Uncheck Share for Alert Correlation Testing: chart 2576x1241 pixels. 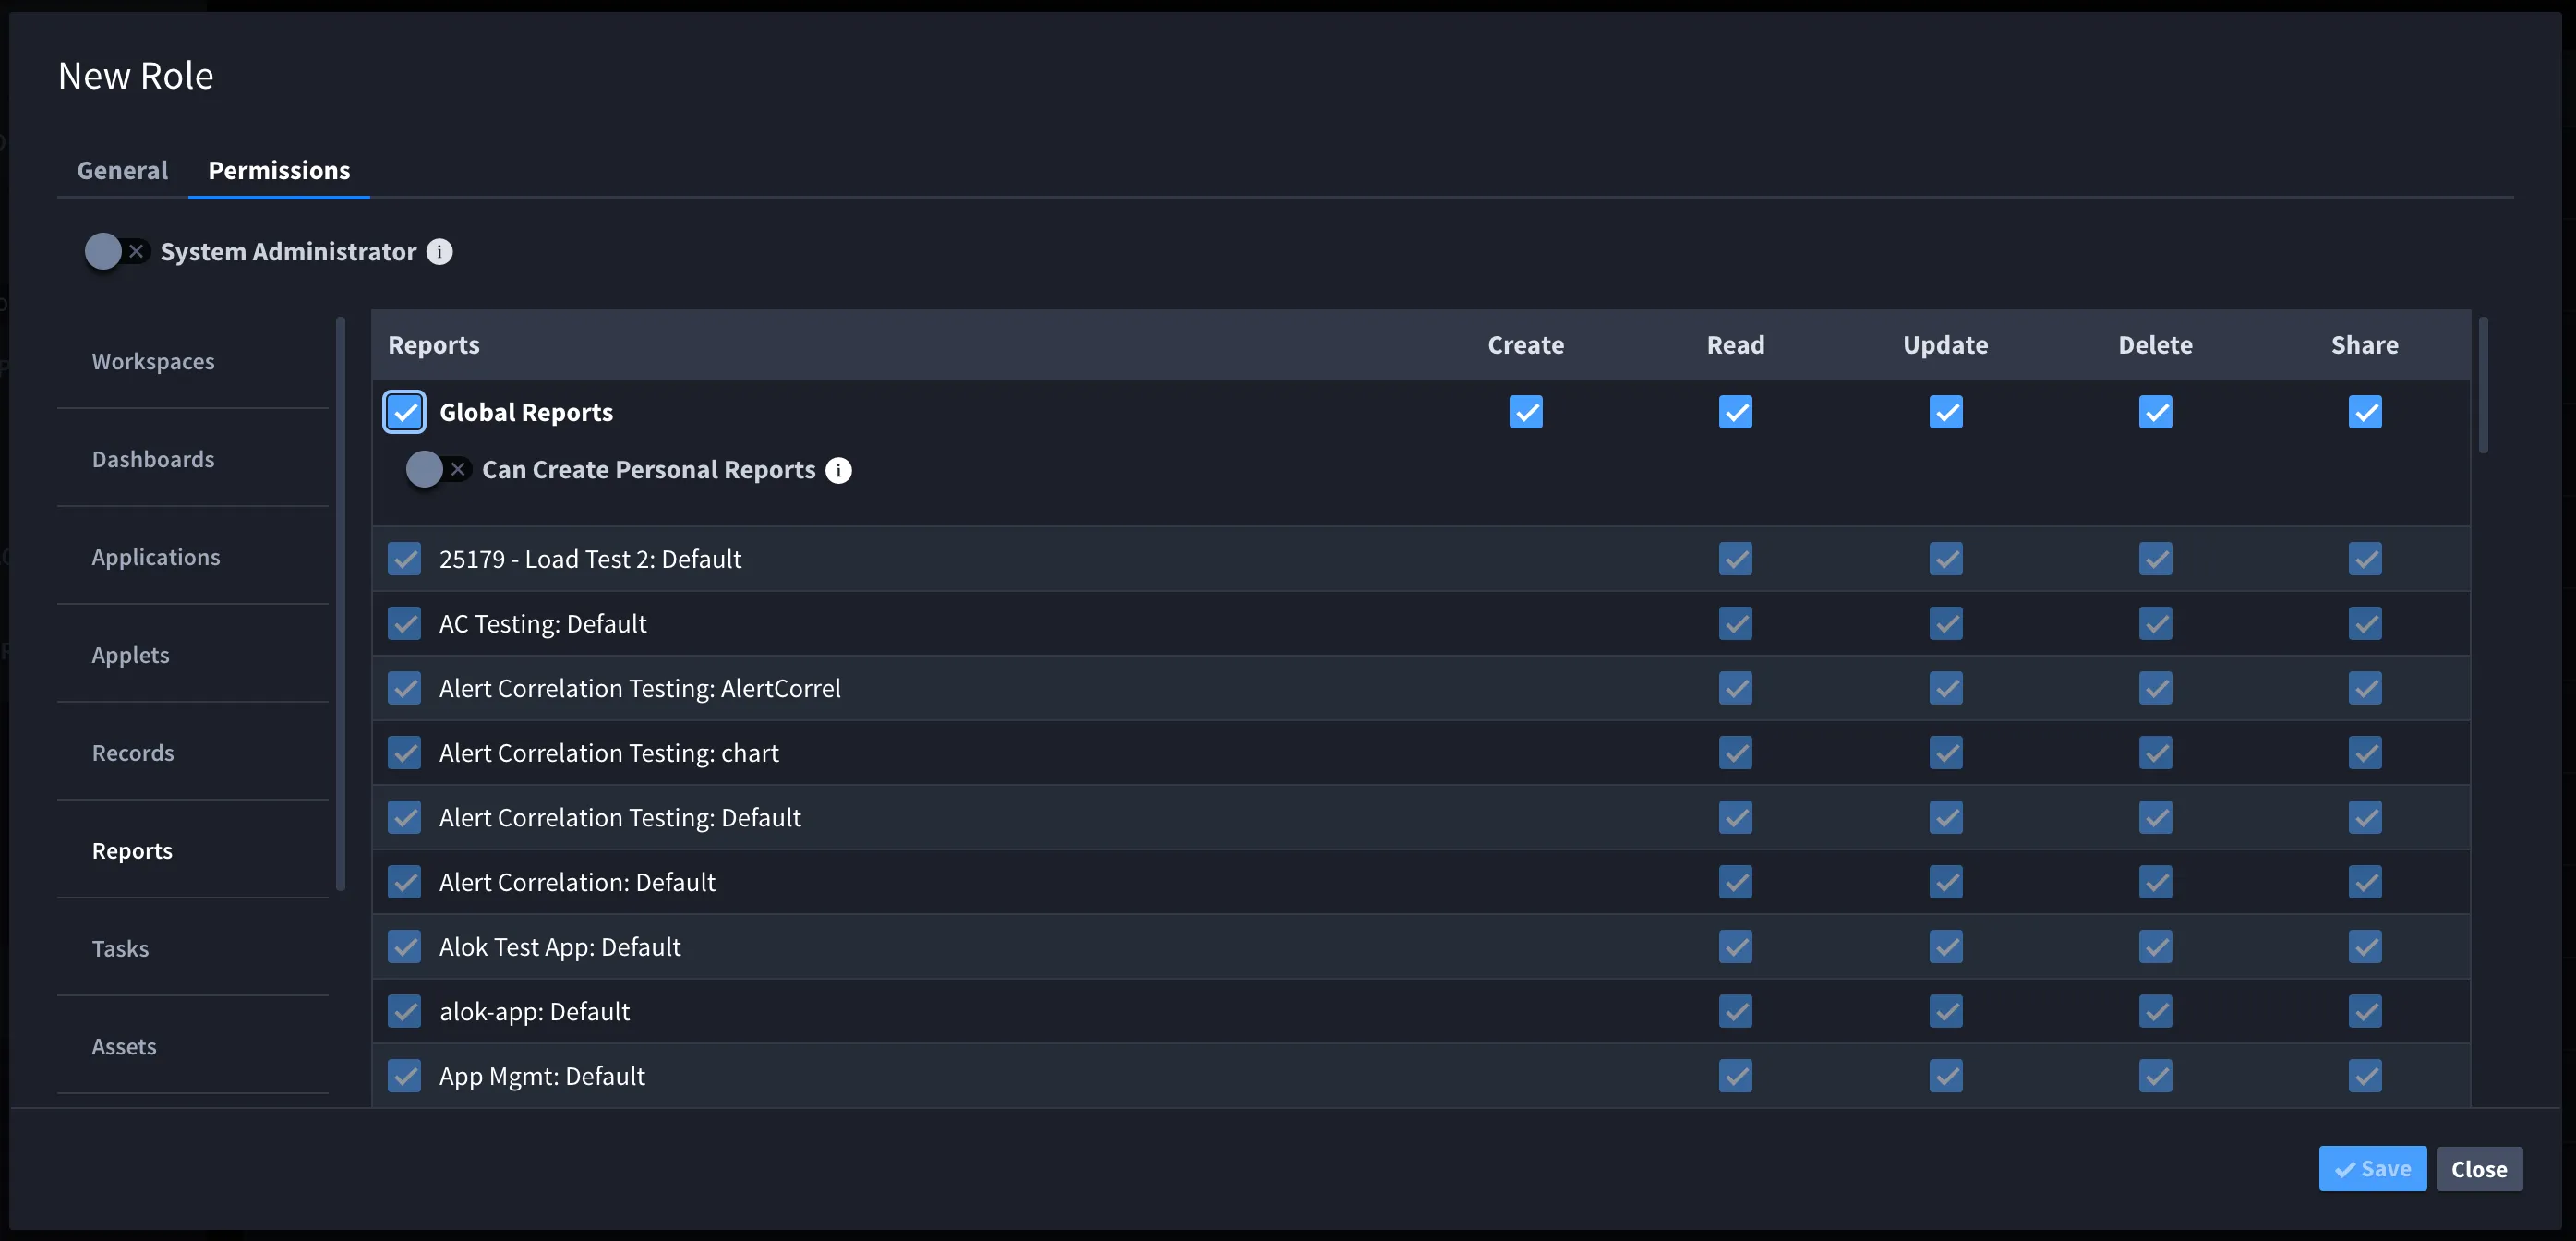(2365, 753)
